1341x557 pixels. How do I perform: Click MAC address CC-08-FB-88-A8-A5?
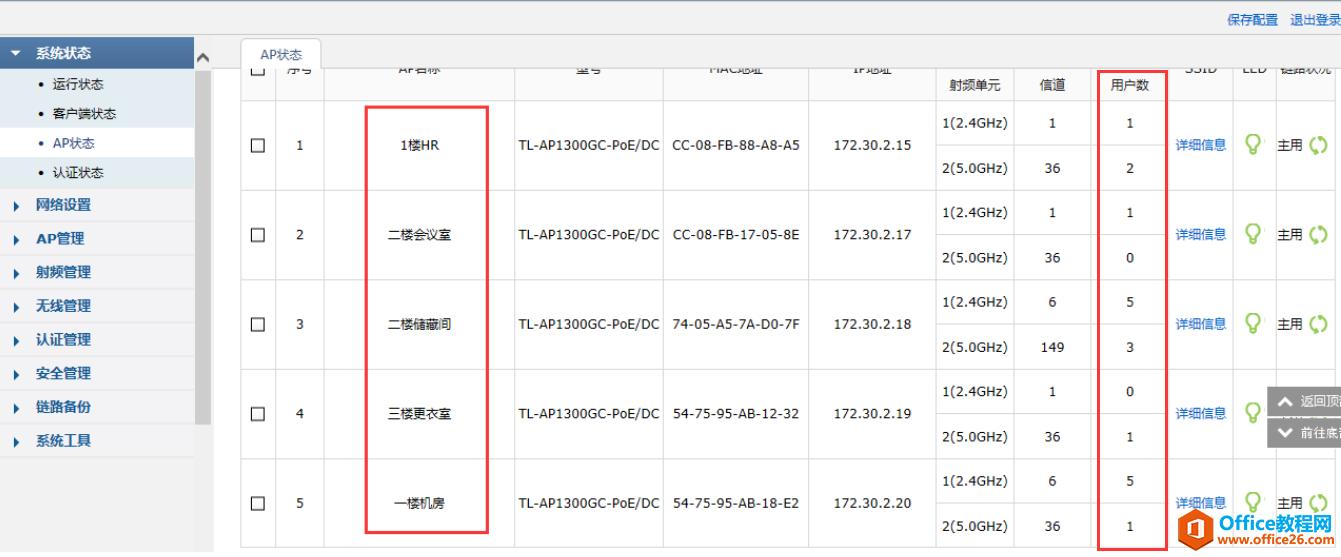(x=736, y=146)
